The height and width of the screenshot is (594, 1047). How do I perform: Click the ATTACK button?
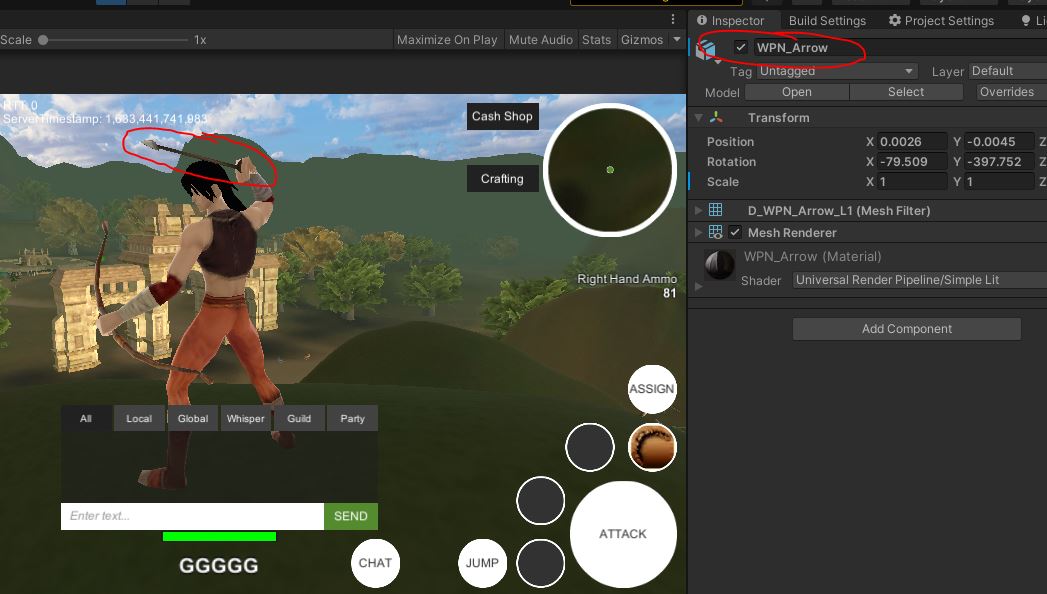(623, 534)
